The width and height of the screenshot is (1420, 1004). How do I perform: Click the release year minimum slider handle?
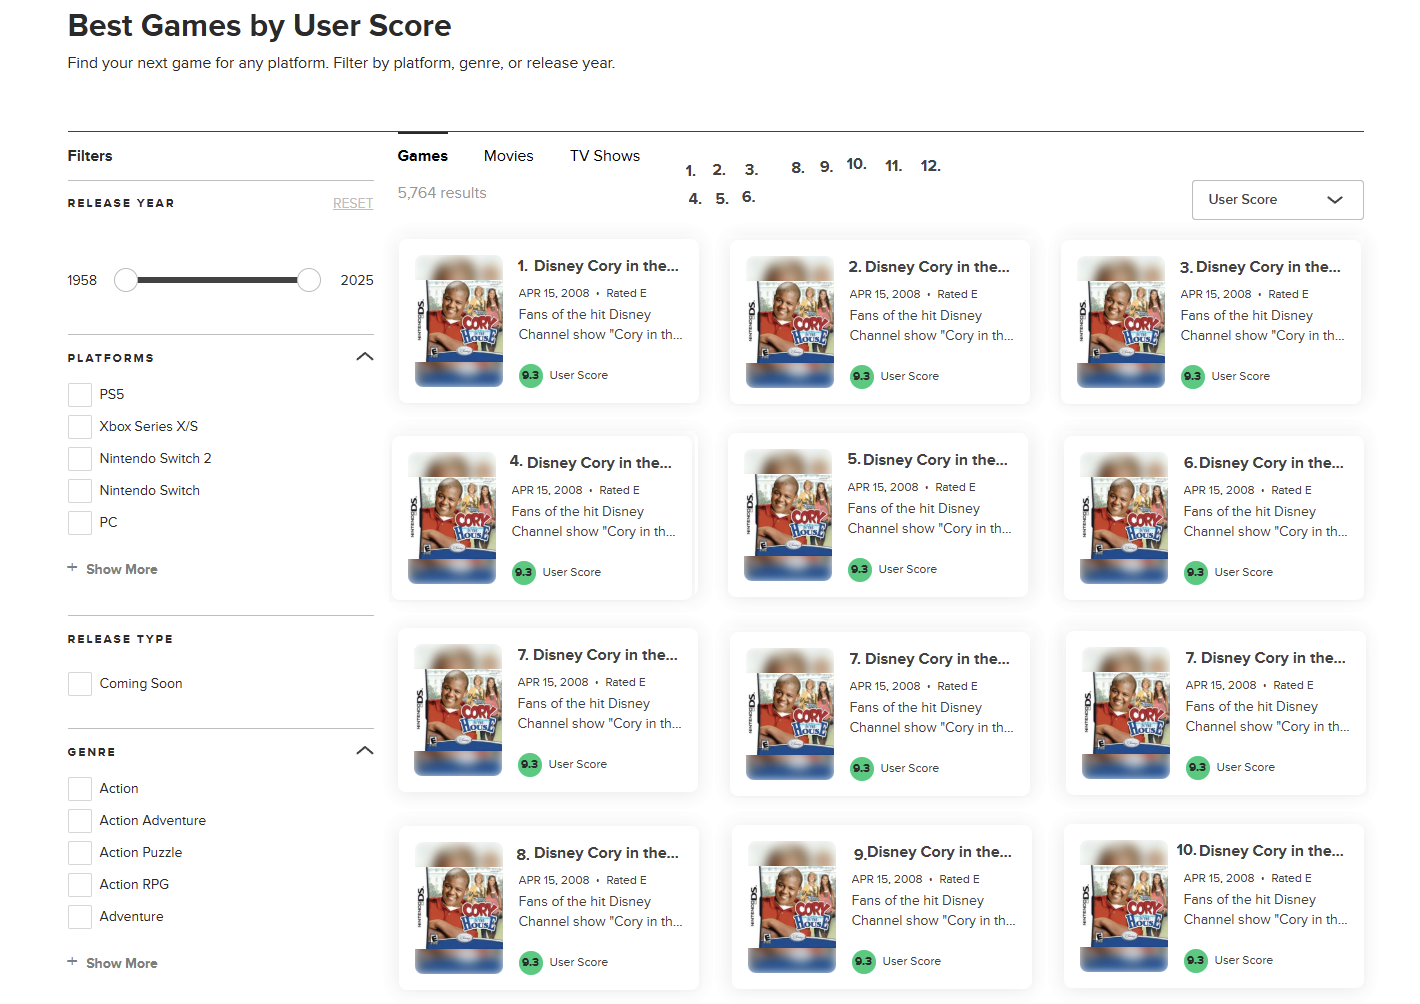(126, 280)
